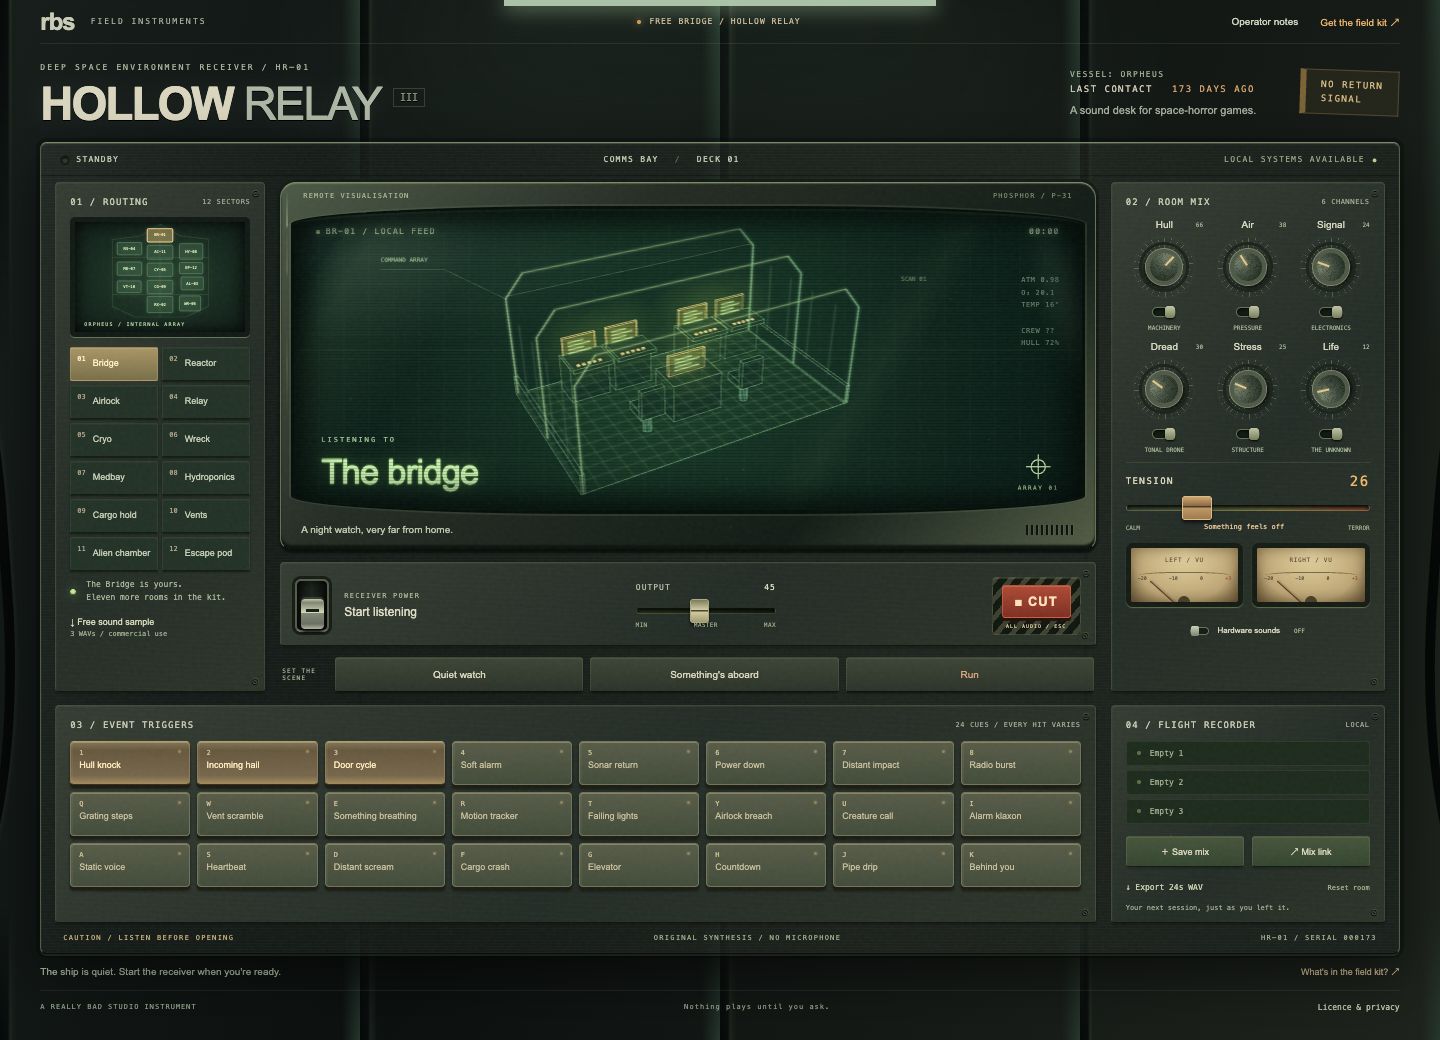Trigger the Behind you cue
The height and width of the screenshot is (1040, 1440).
[1020, 865]
